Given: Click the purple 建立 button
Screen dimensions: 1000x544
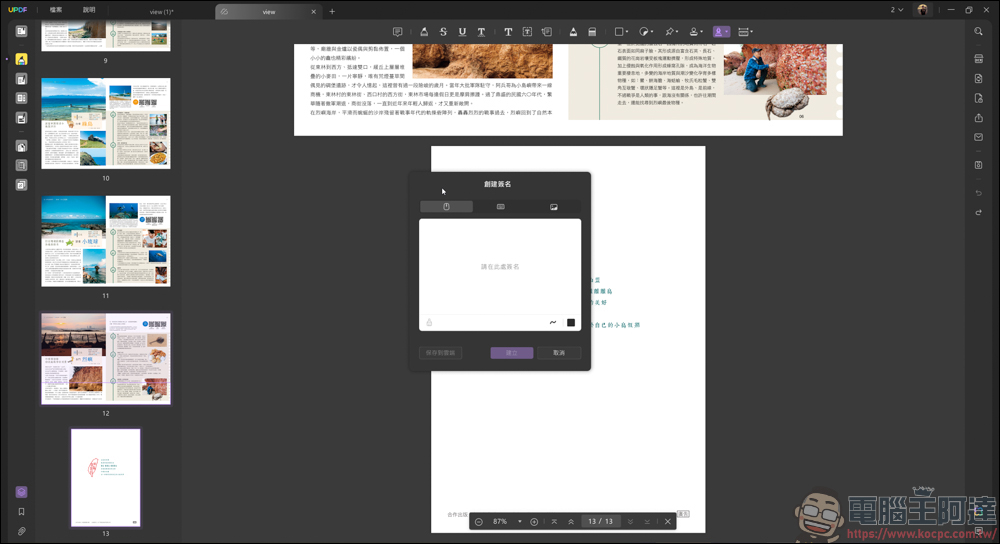Looking at the screenshot, I should pyautogui.click(x=511, y=353).
